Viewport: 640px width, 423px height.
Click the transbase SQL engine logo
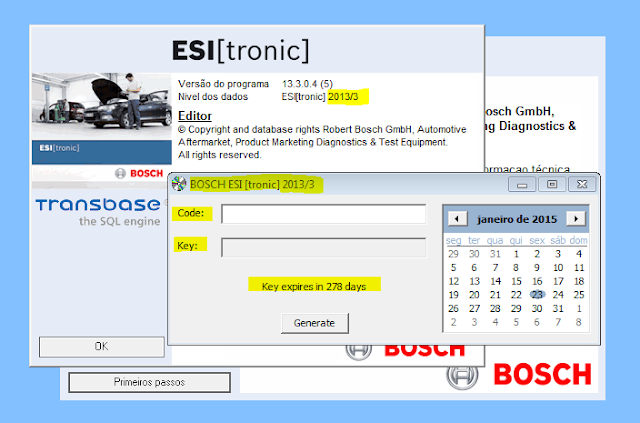(98, 212)
